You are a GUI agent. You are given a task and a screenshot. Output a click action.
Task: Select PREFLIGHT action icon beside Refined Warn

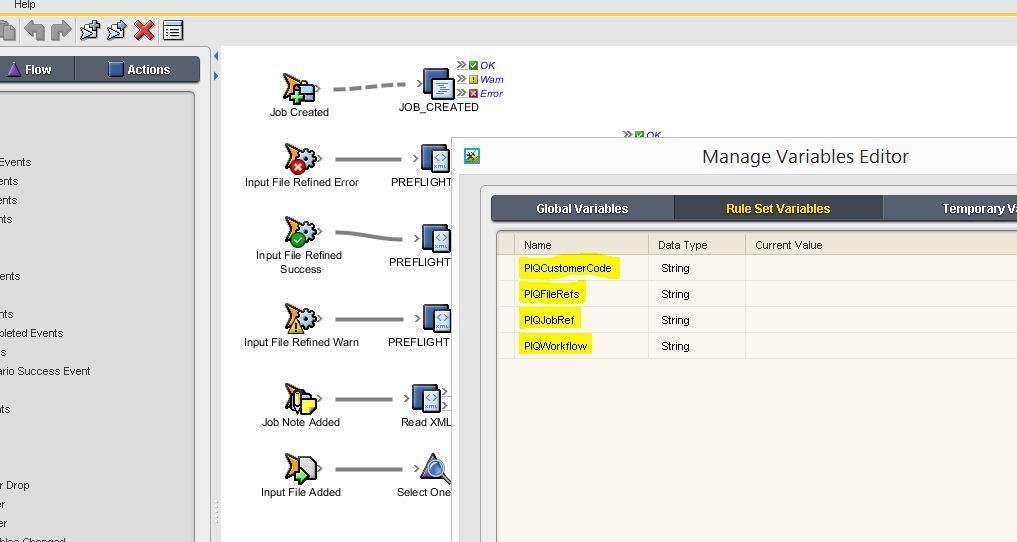[436, 318]
